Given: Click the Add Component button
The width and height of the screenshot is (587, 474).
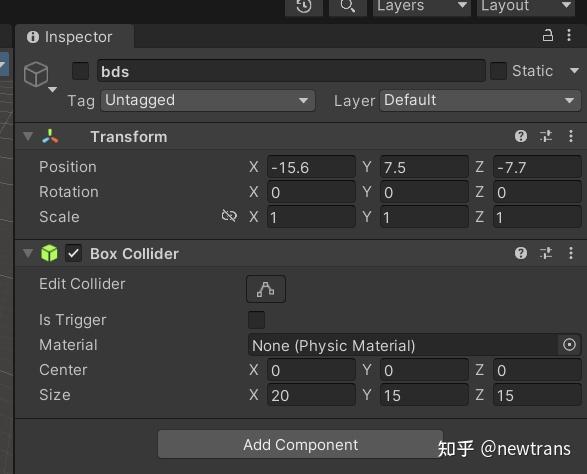Looking at the screenshot, I should (x=300, y=445).
